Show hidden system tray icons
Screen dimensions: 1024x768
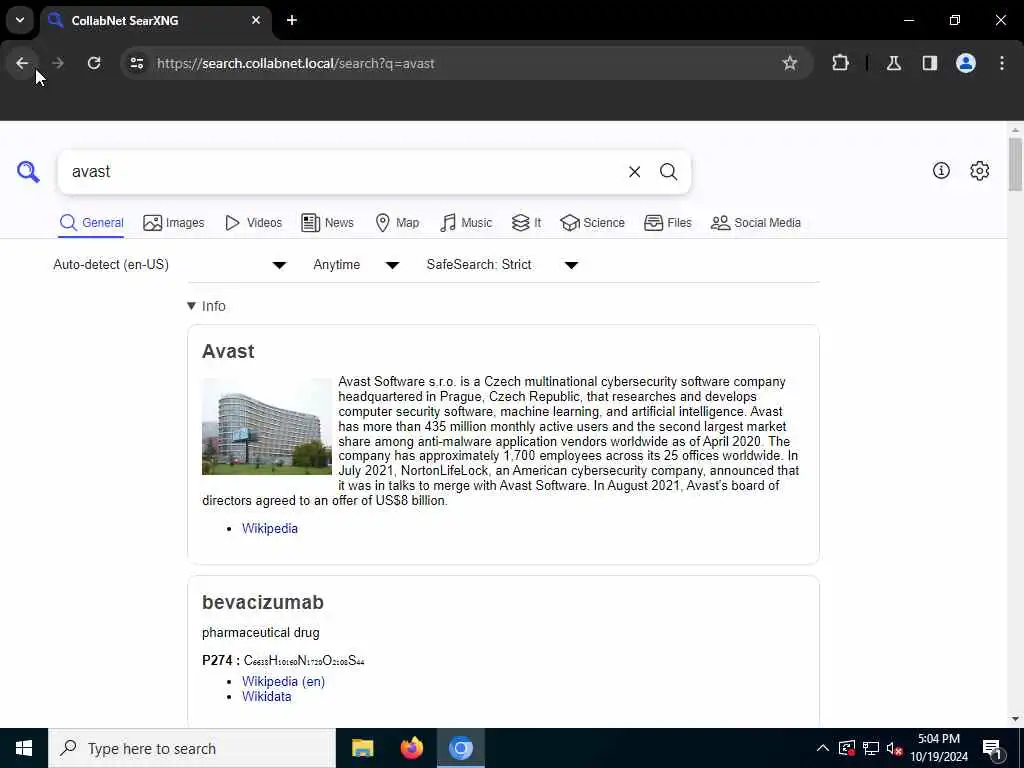(822, 748)
